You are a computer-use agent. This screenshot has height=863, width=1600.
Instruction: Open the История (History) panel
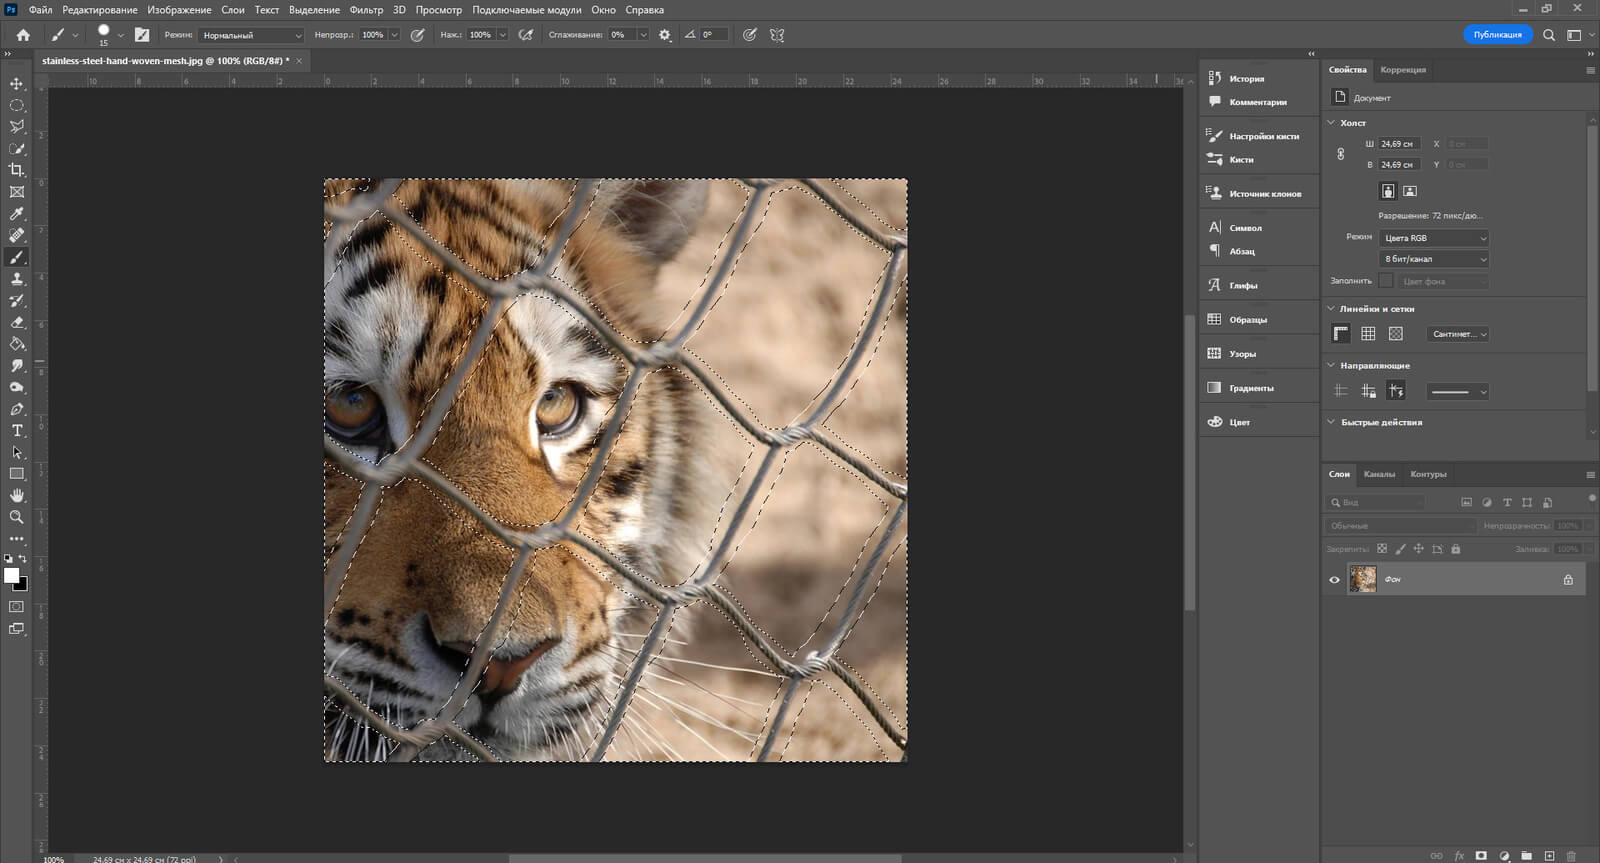(x=1246, y=78)
